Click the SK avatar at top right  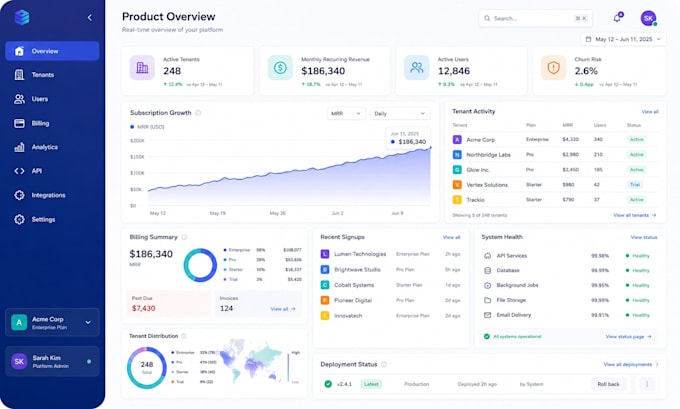pos(648,18)
